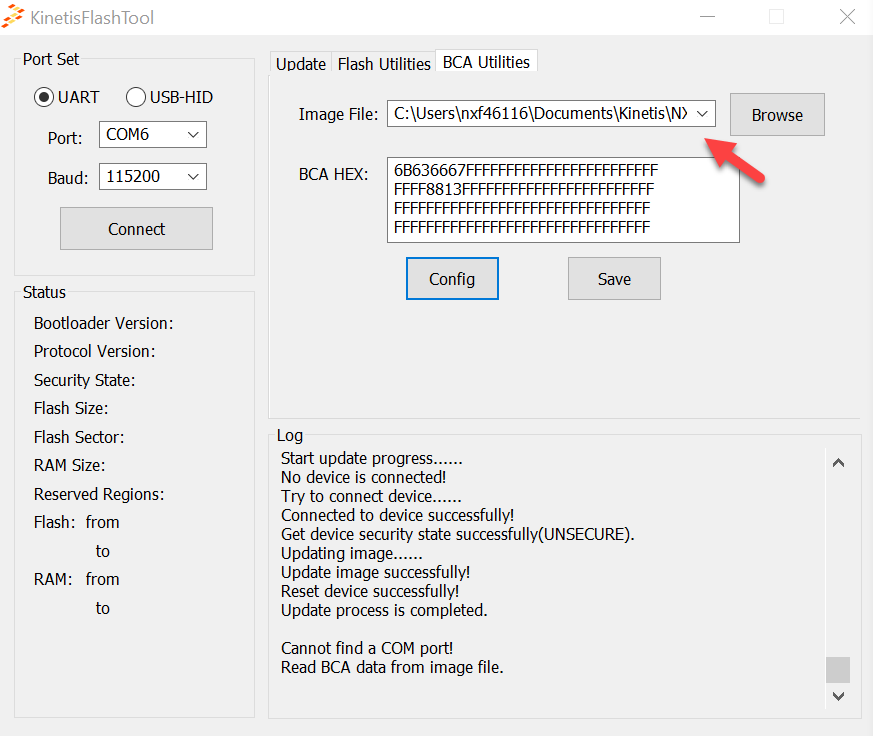Click the Connect button
The image size is (873, 736).
click(136, 228)
